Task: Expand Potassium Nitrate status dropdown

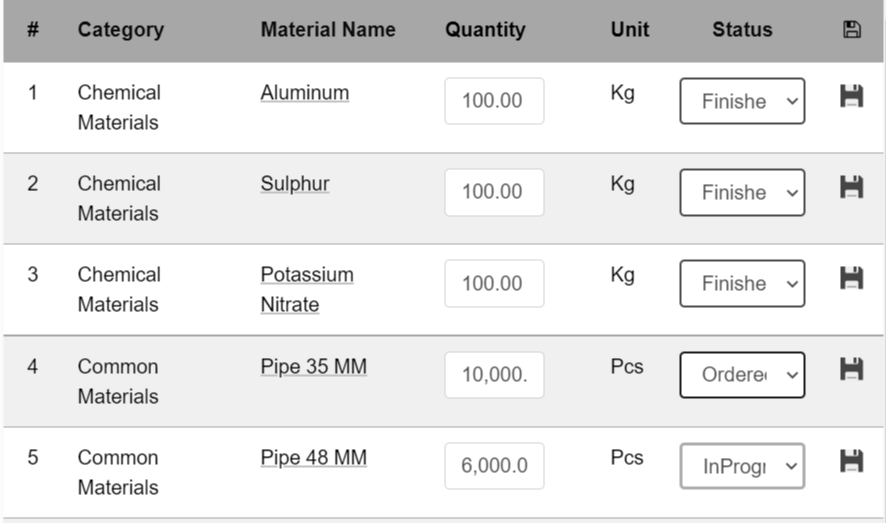Action: (742, 283)
